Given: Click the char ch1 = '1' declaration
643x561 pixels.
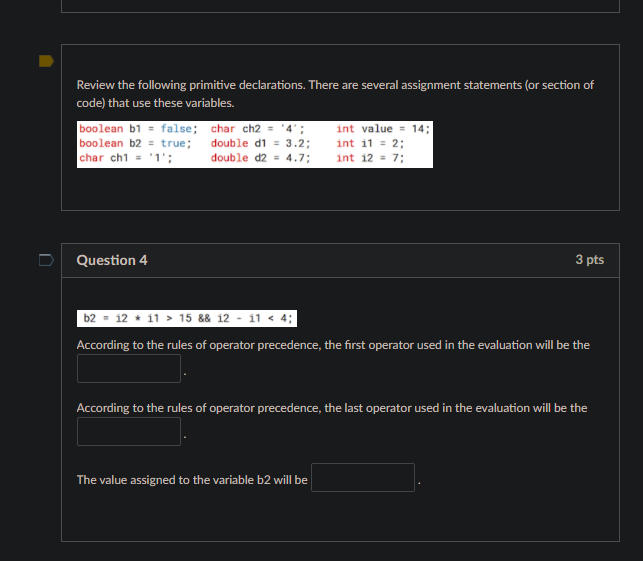Looking at the screenshot, I should coord(125,158).
